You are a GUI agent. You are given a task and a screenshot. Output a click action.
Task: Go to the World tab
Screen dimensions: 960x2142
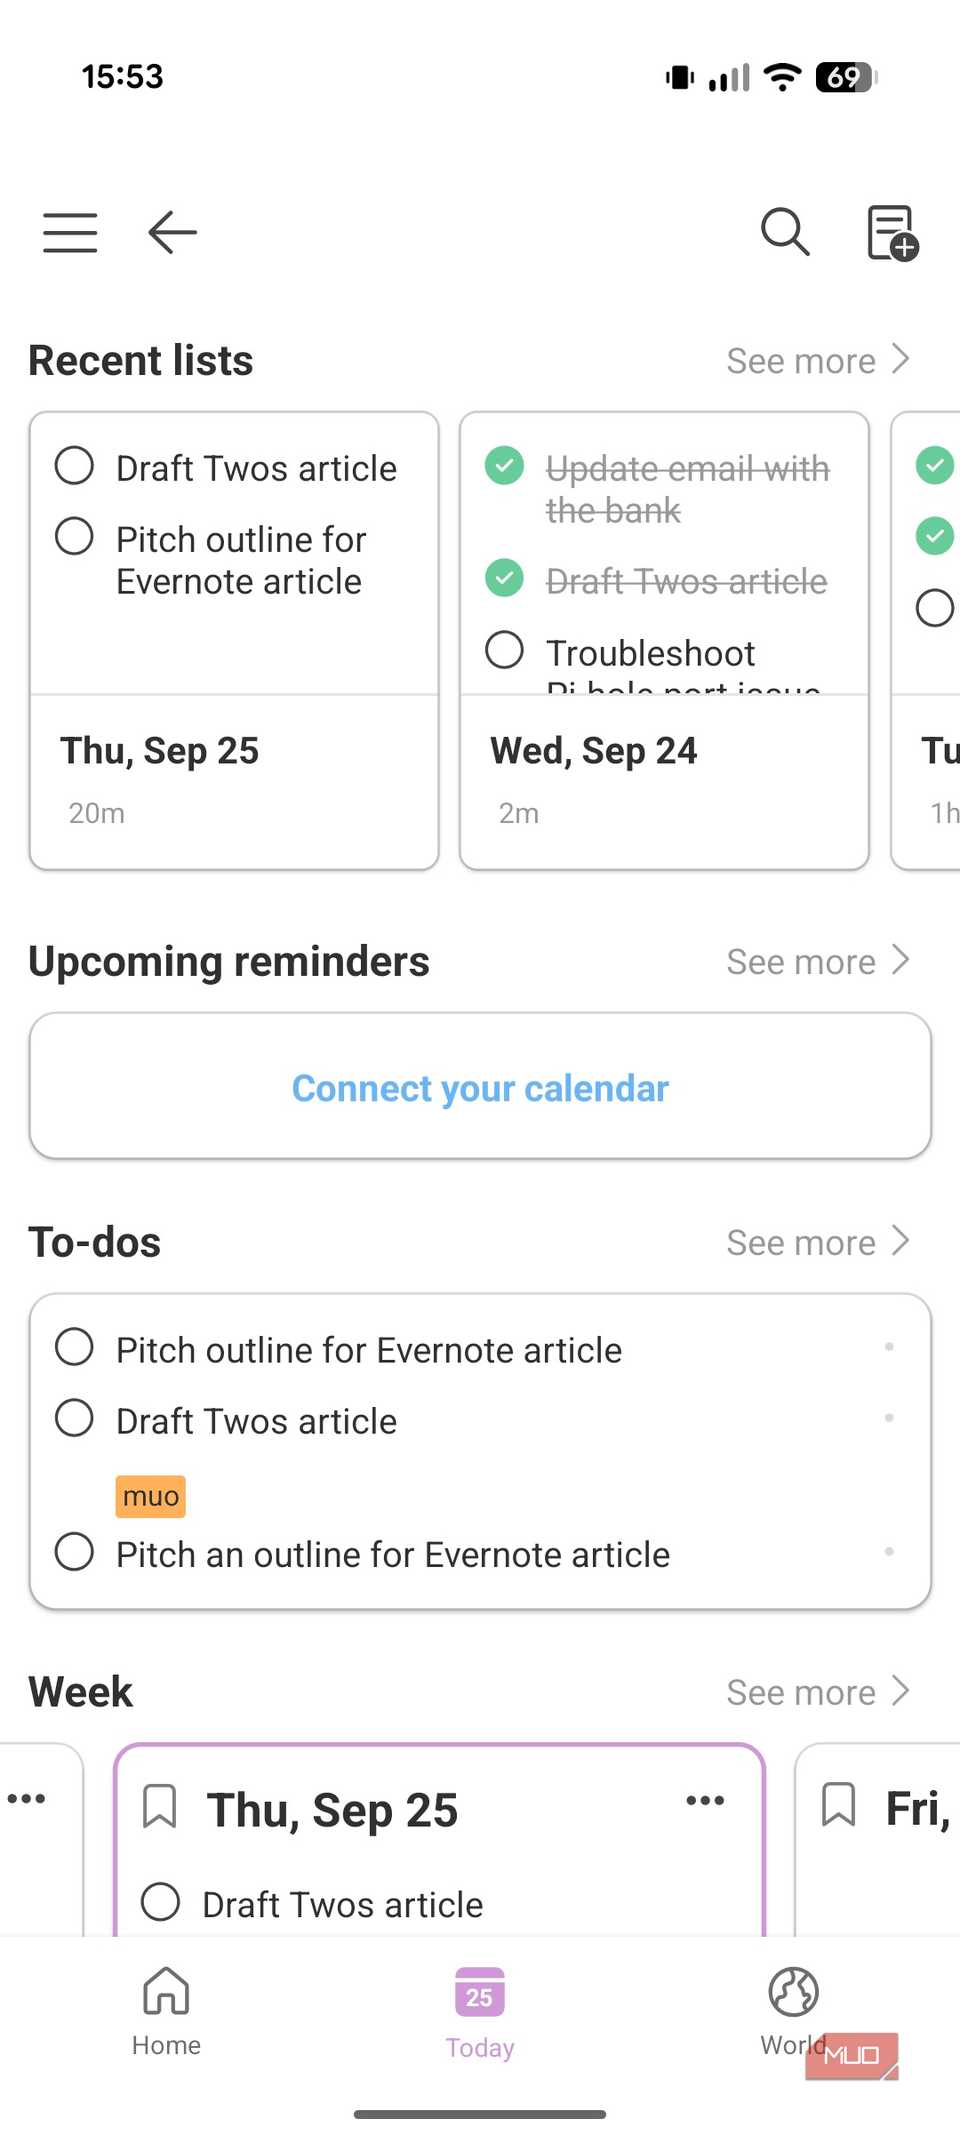click(793, 2008)
